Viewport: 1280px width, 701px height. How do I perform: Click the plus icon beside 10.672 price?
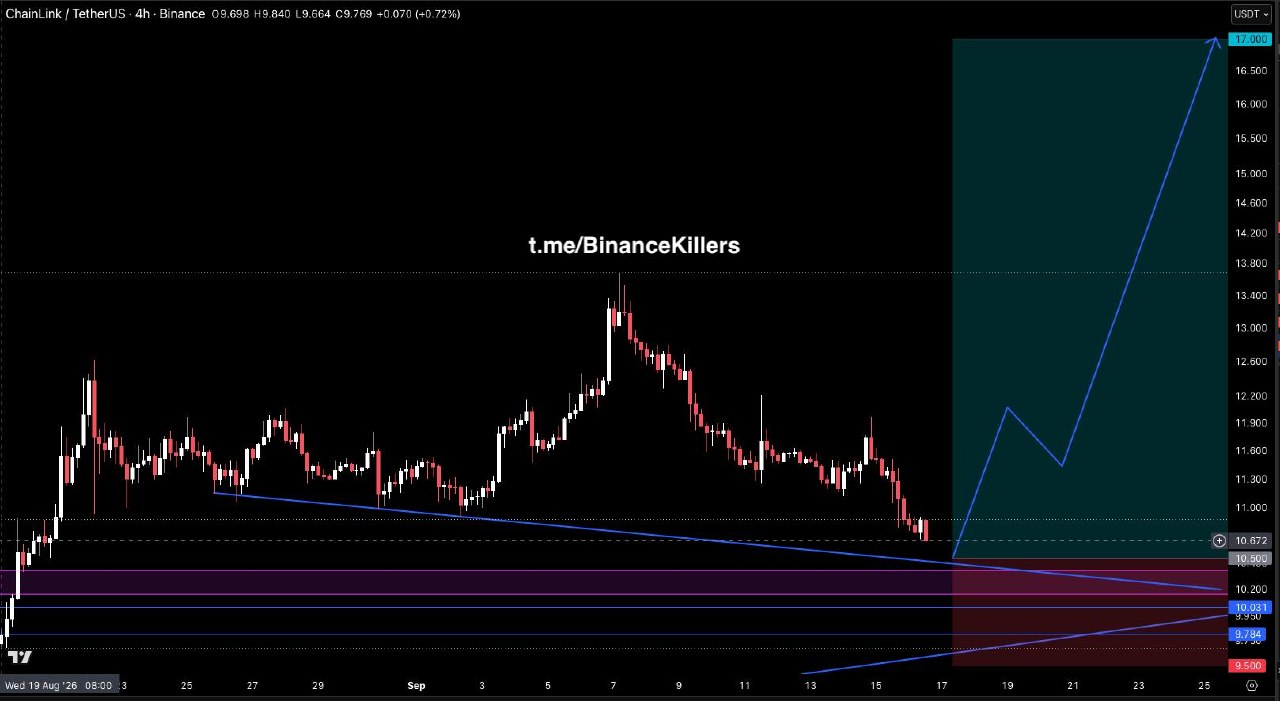point(1218,540)
